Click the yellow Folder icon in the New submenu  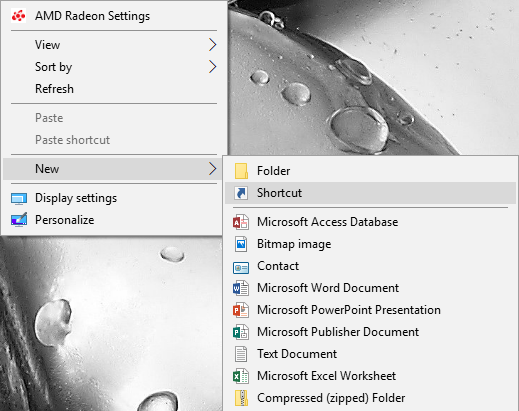[x=241, y=171]
